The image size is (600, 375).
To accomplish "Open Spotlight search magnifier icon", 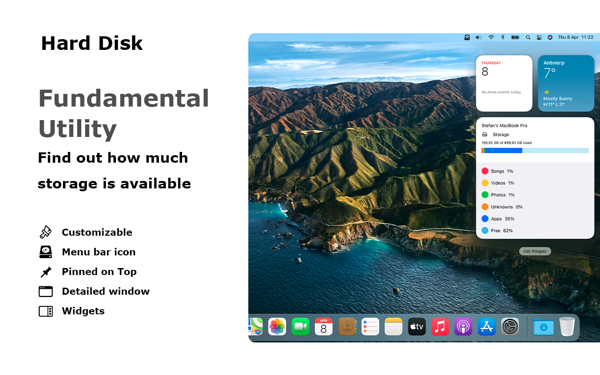I will pos(528,37).
